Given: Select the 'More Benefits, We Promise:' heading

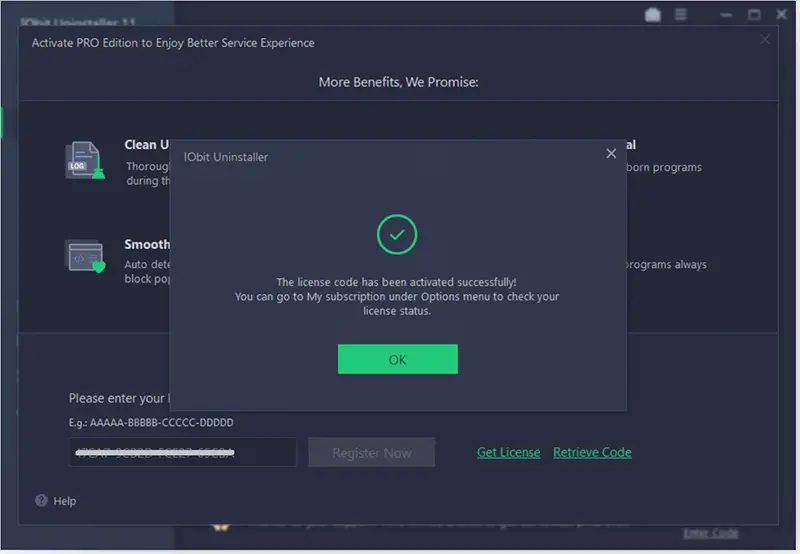Looking at the screenshot, I should pyautogui.click(x=398, y=82).
